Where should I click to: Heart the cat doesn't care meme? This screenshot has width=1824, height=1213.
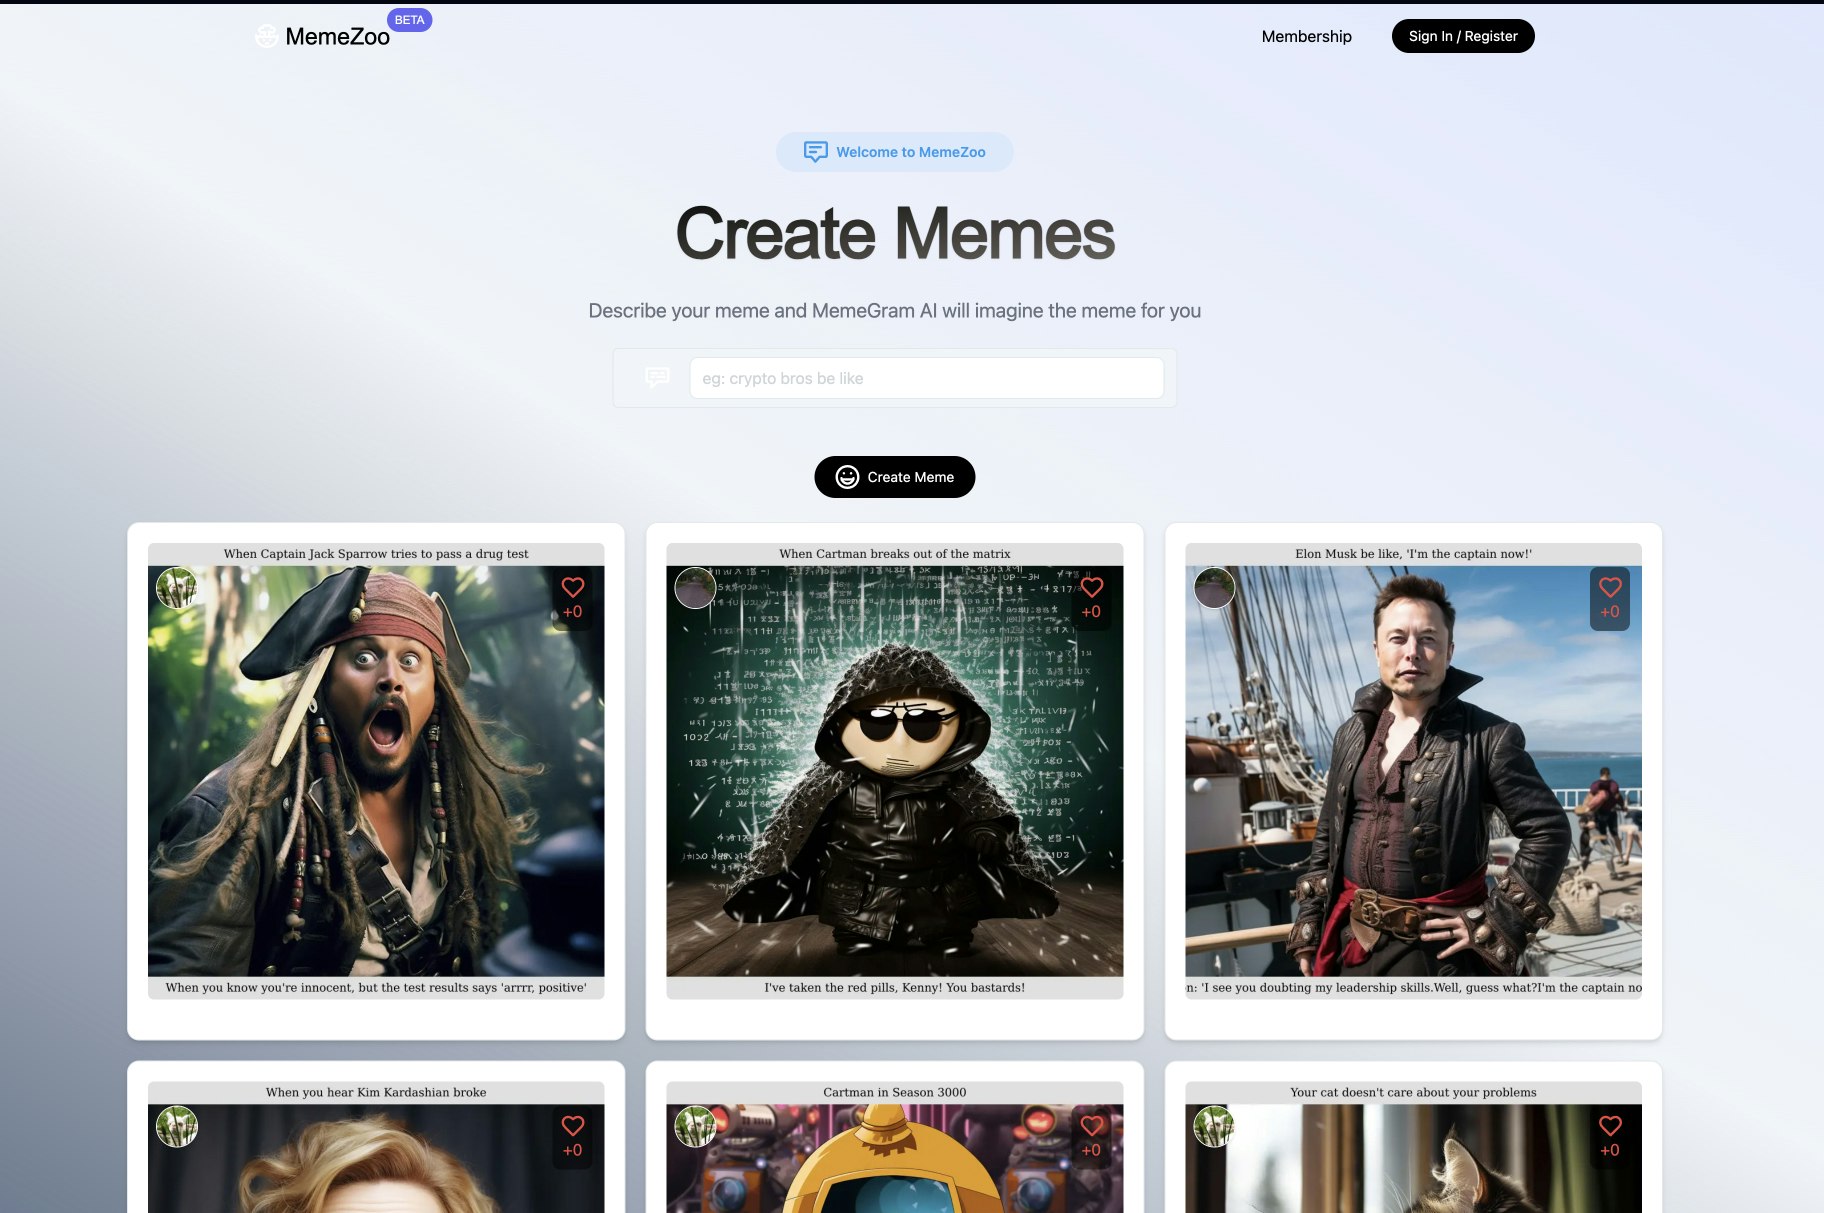point(1609,1126)
